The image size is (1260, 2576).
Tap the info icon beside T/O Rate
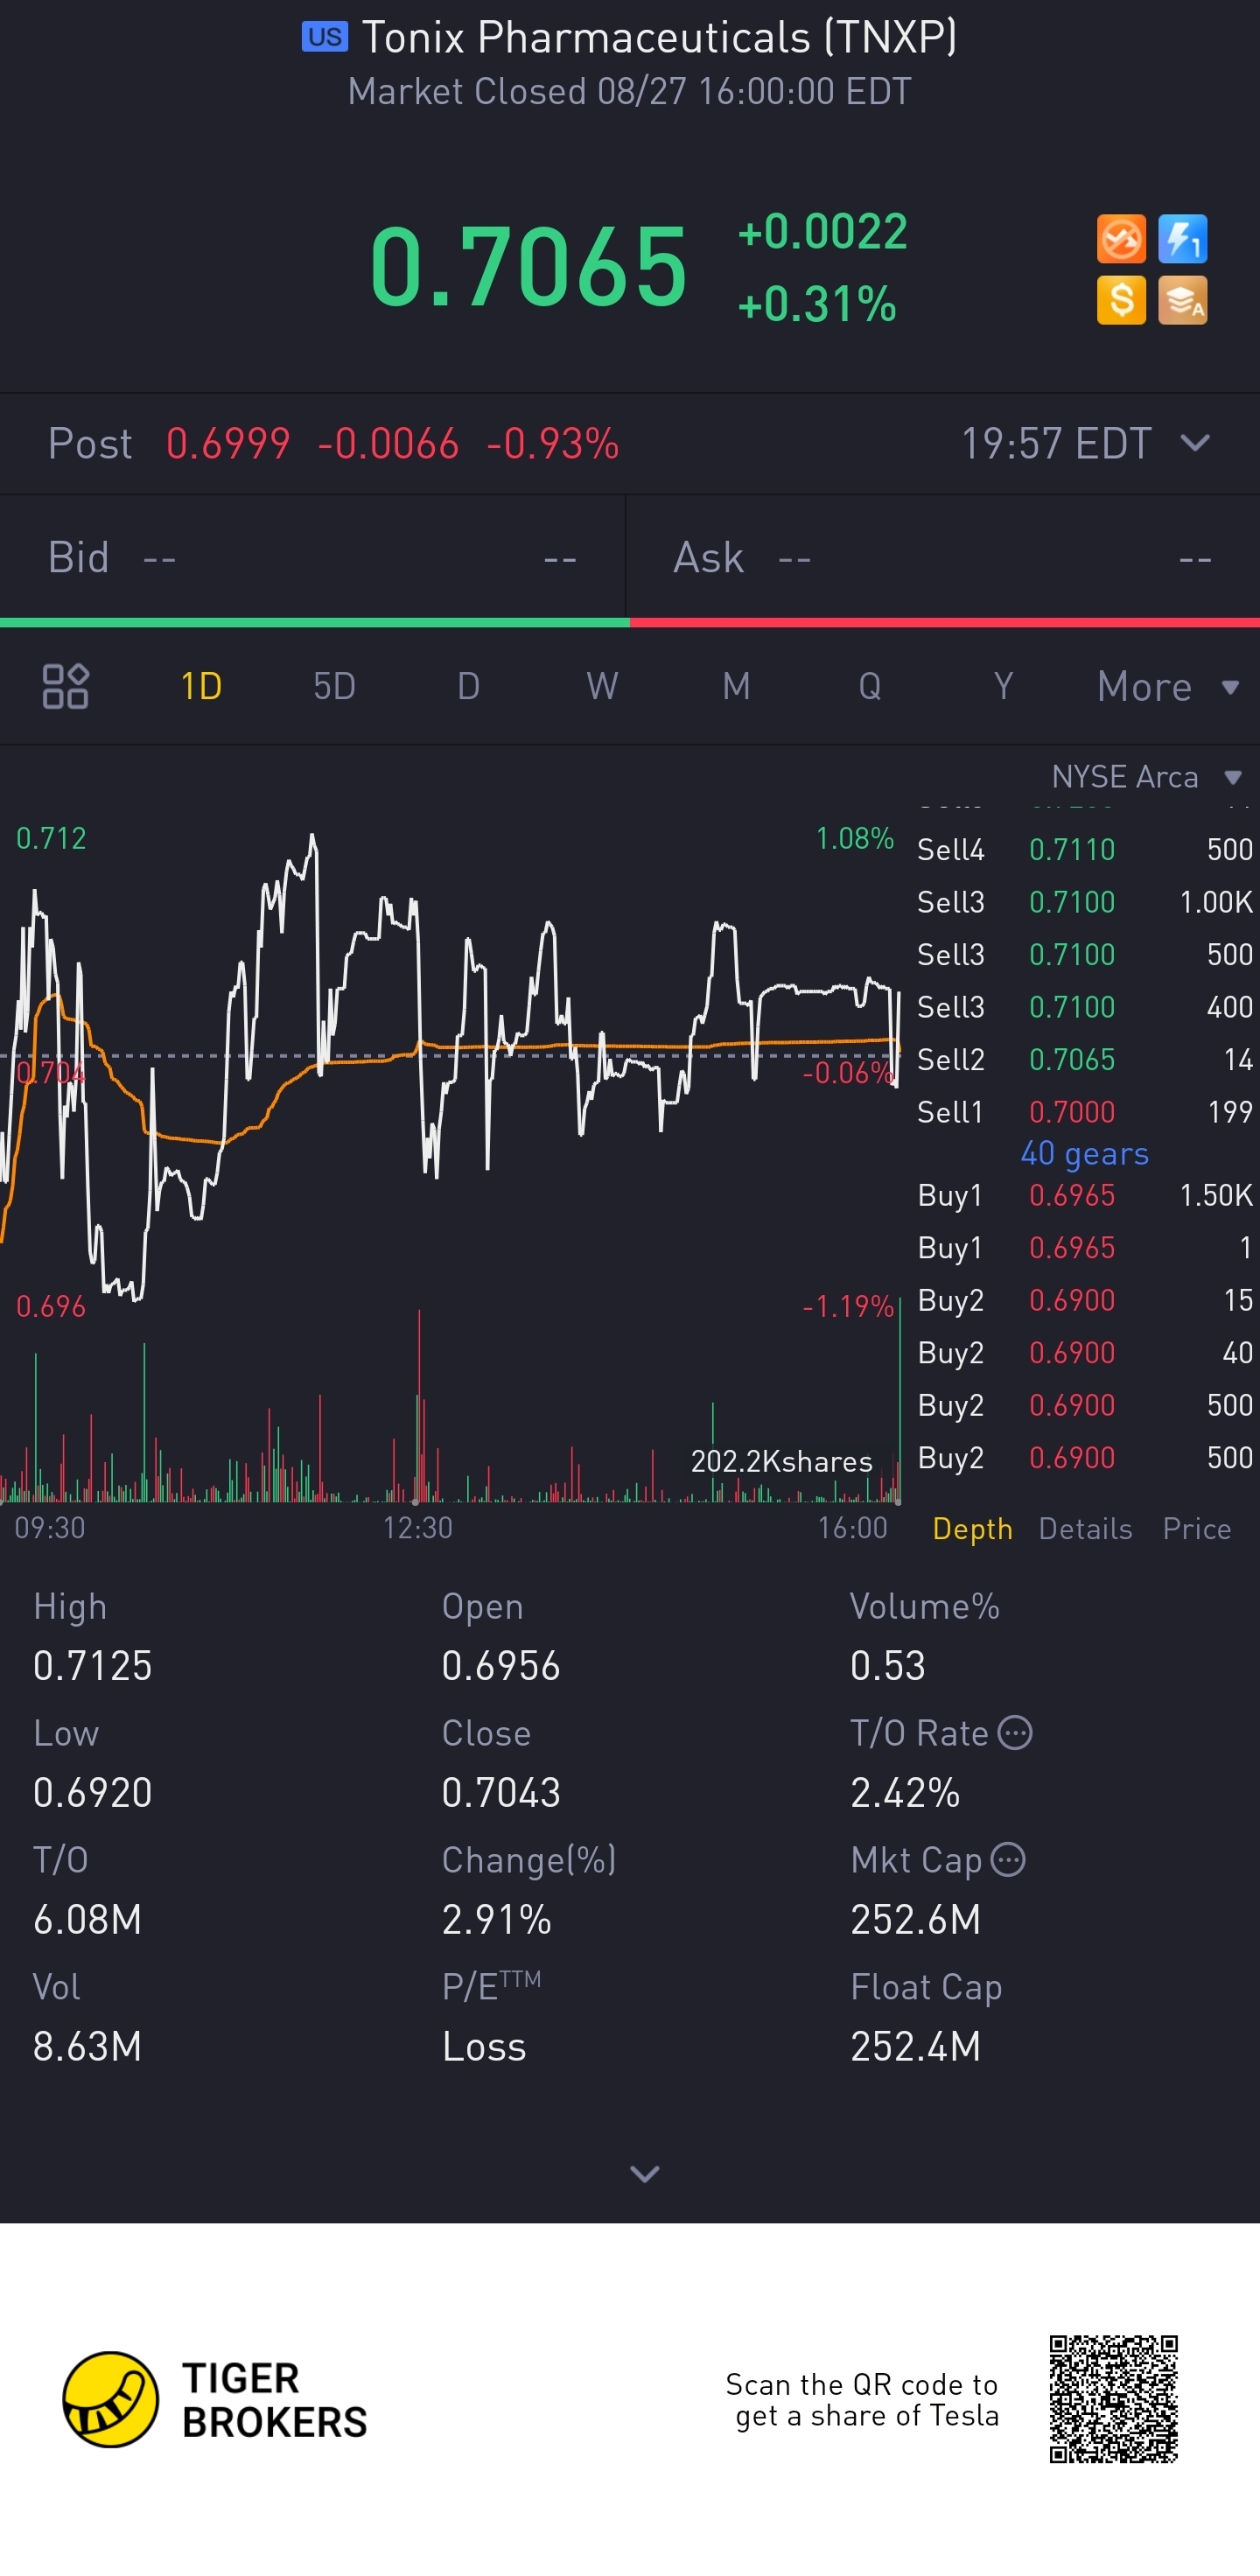coord(1015,1733)
